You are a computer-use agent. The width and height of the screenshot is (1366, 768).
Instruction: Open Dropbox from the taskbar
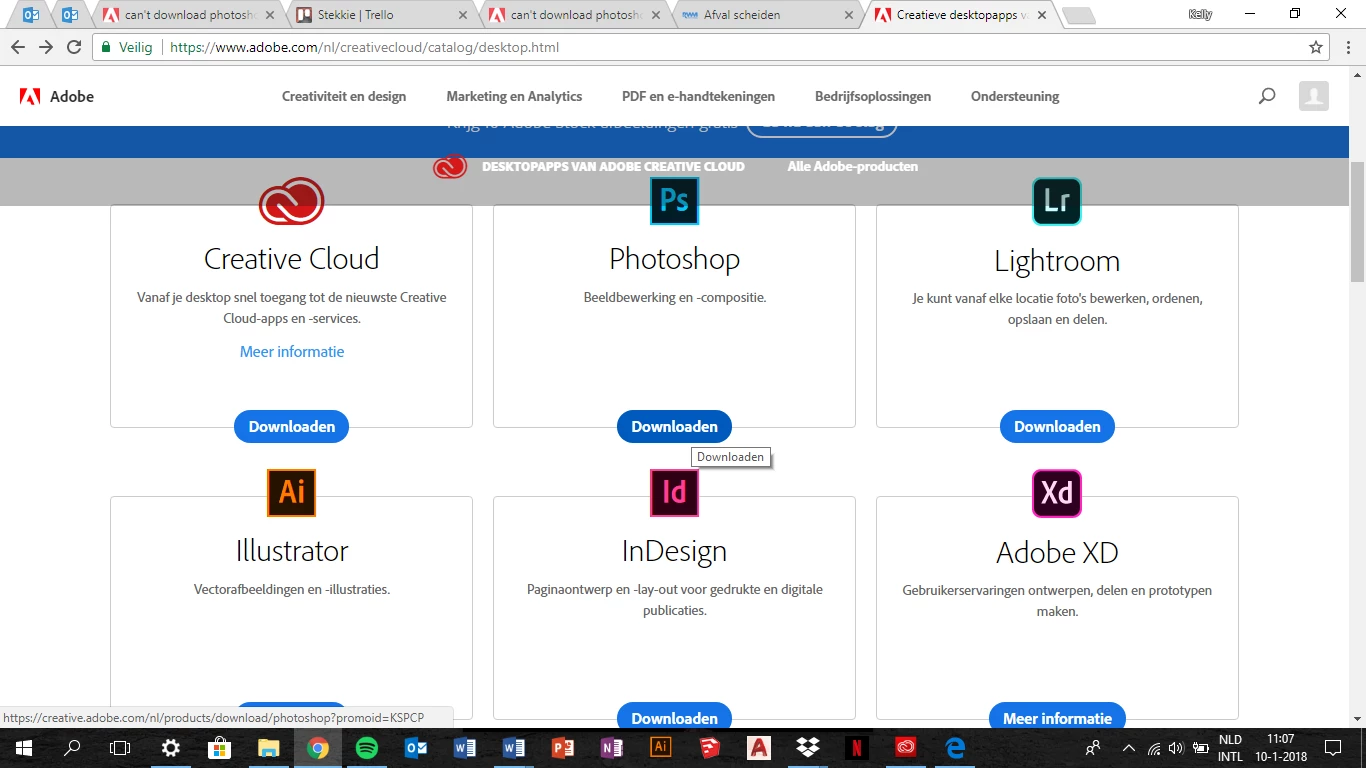click(x=808, y=748)
